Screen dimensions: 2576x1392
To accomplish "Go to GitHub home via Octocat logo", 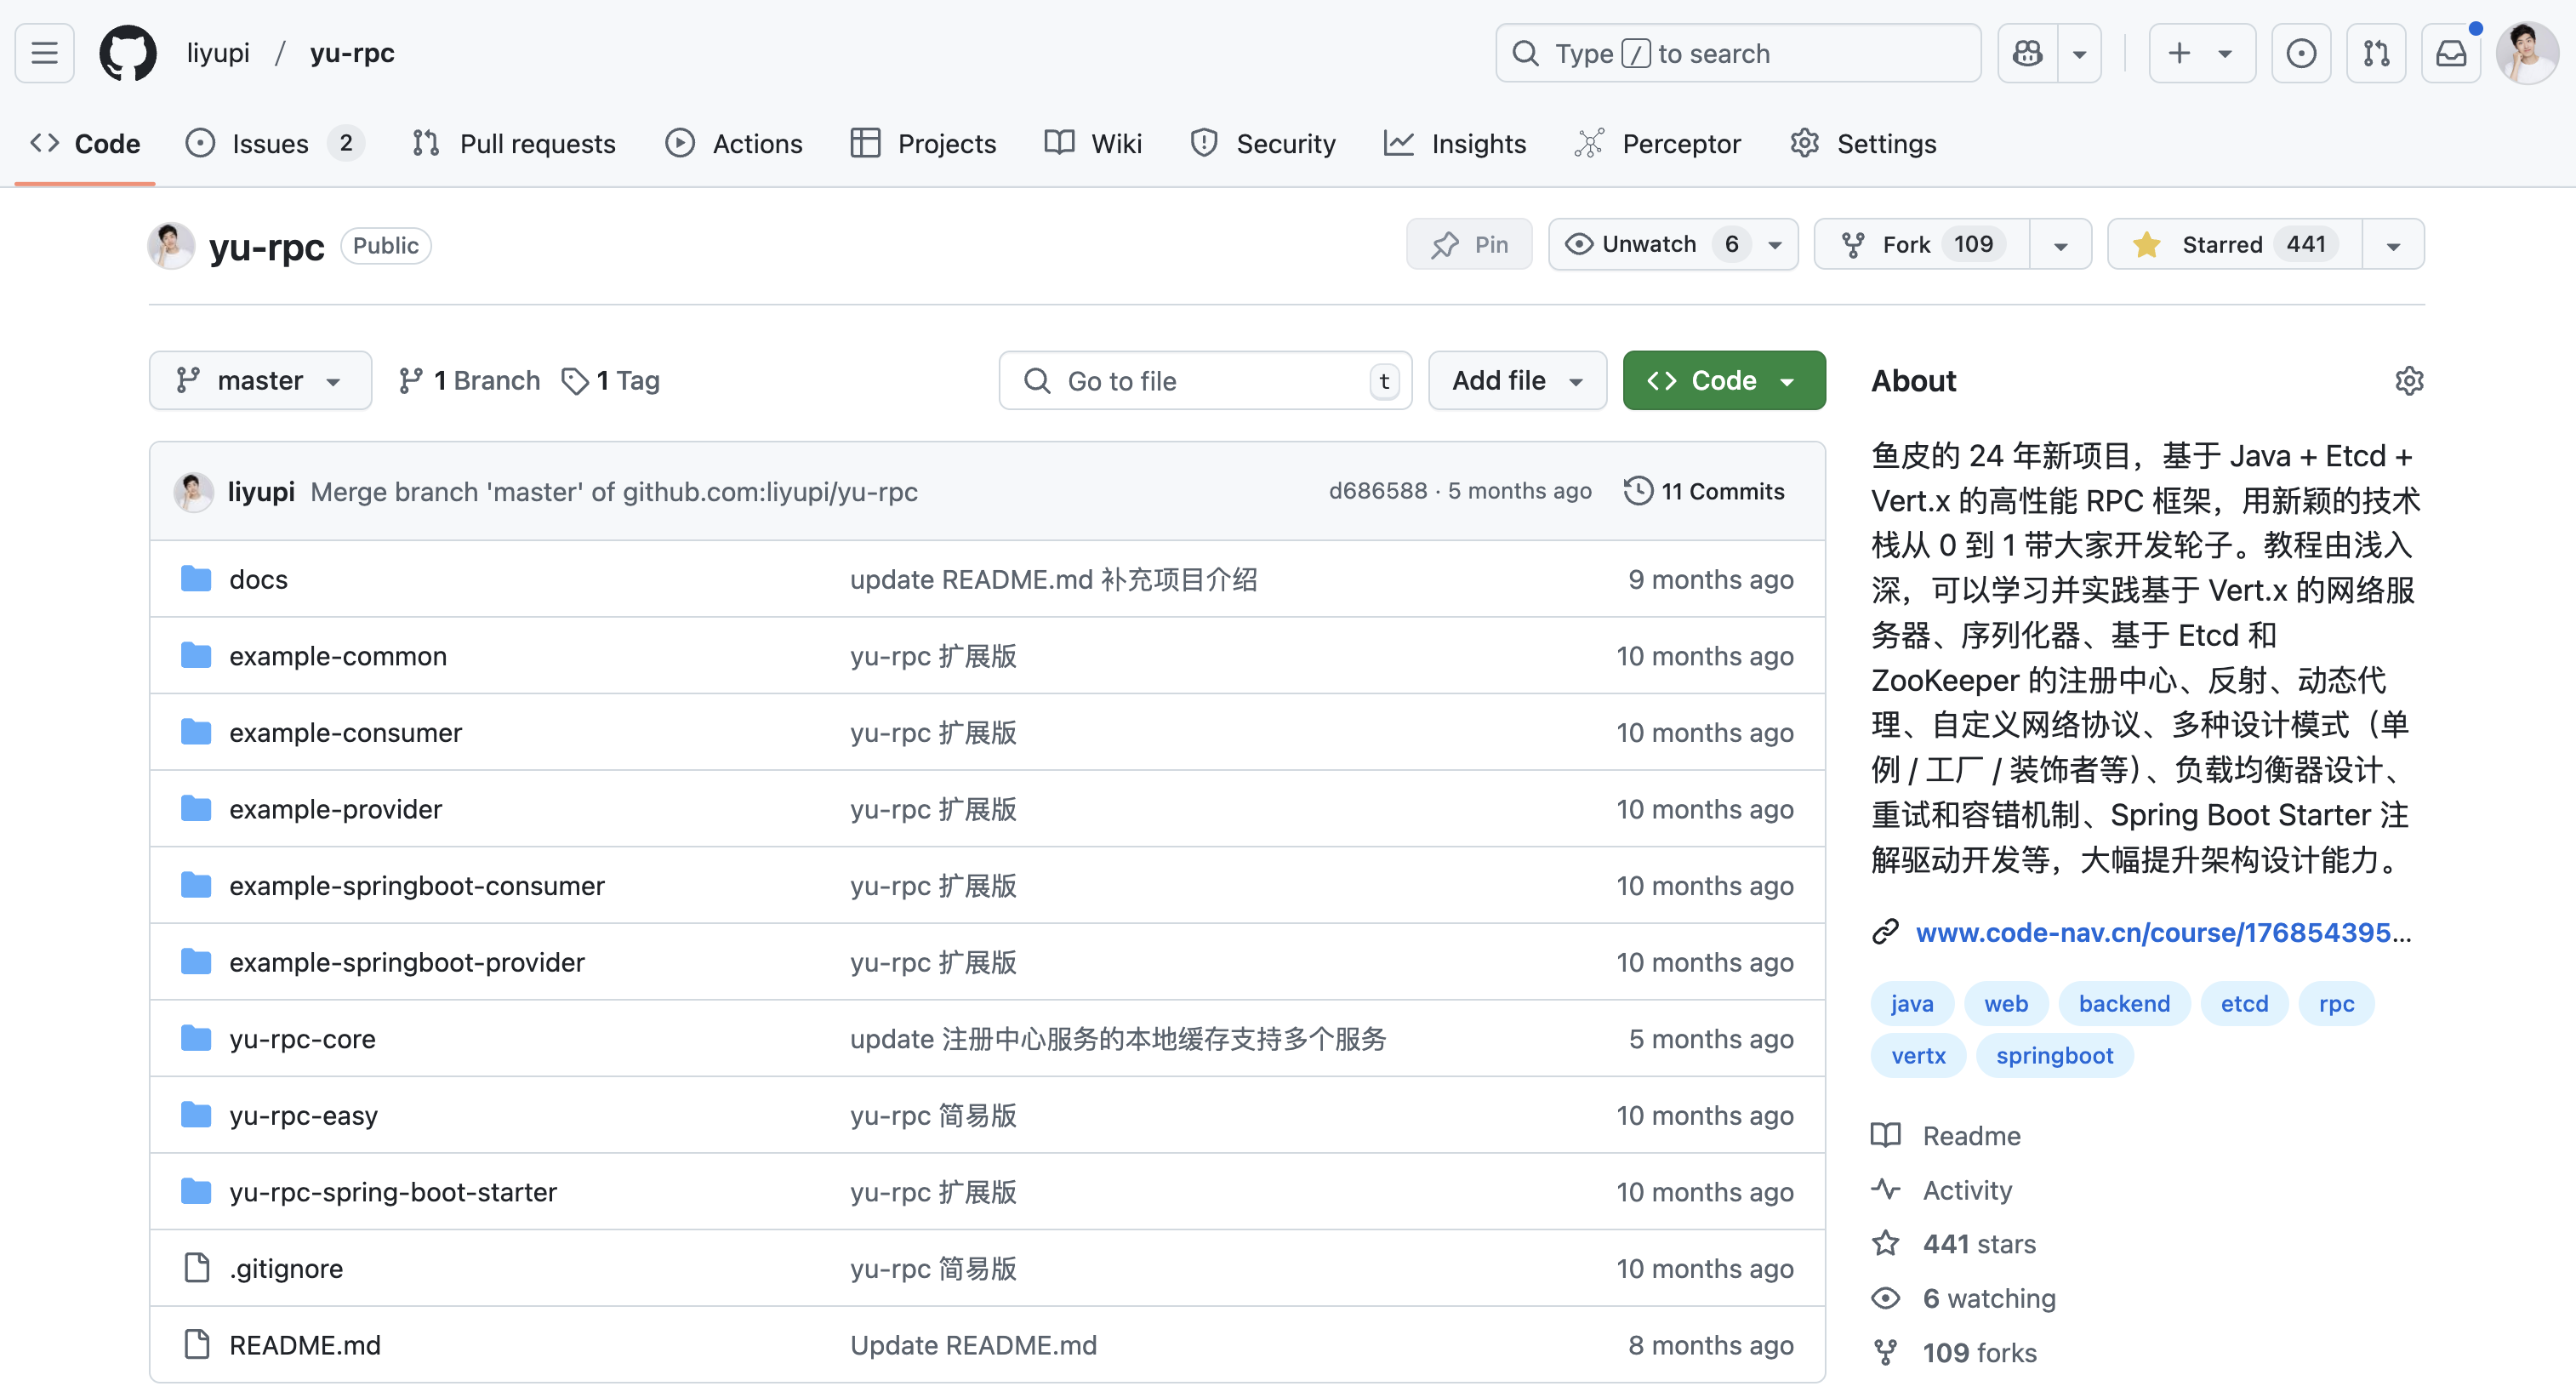I will pos(128,53).
